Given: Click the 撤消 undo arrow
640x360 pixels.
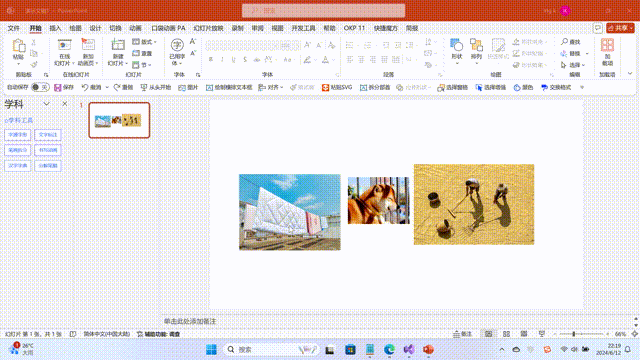Looking at the screenshot, I should 85,87.
